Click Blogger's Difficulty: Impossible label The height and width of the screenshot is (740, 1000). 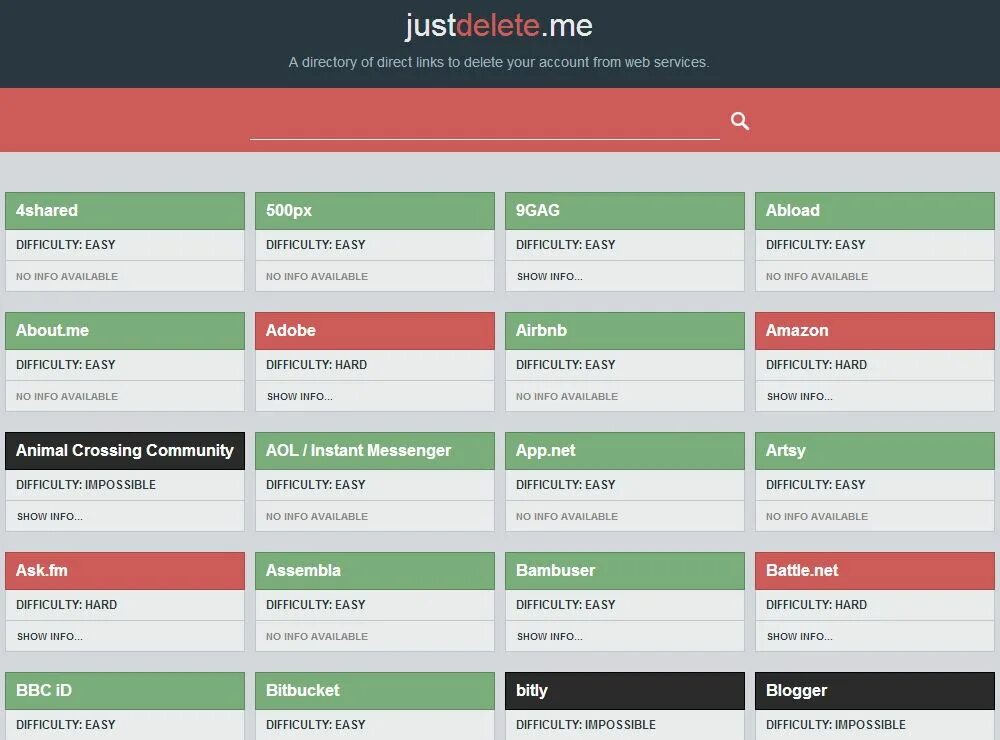836,724
